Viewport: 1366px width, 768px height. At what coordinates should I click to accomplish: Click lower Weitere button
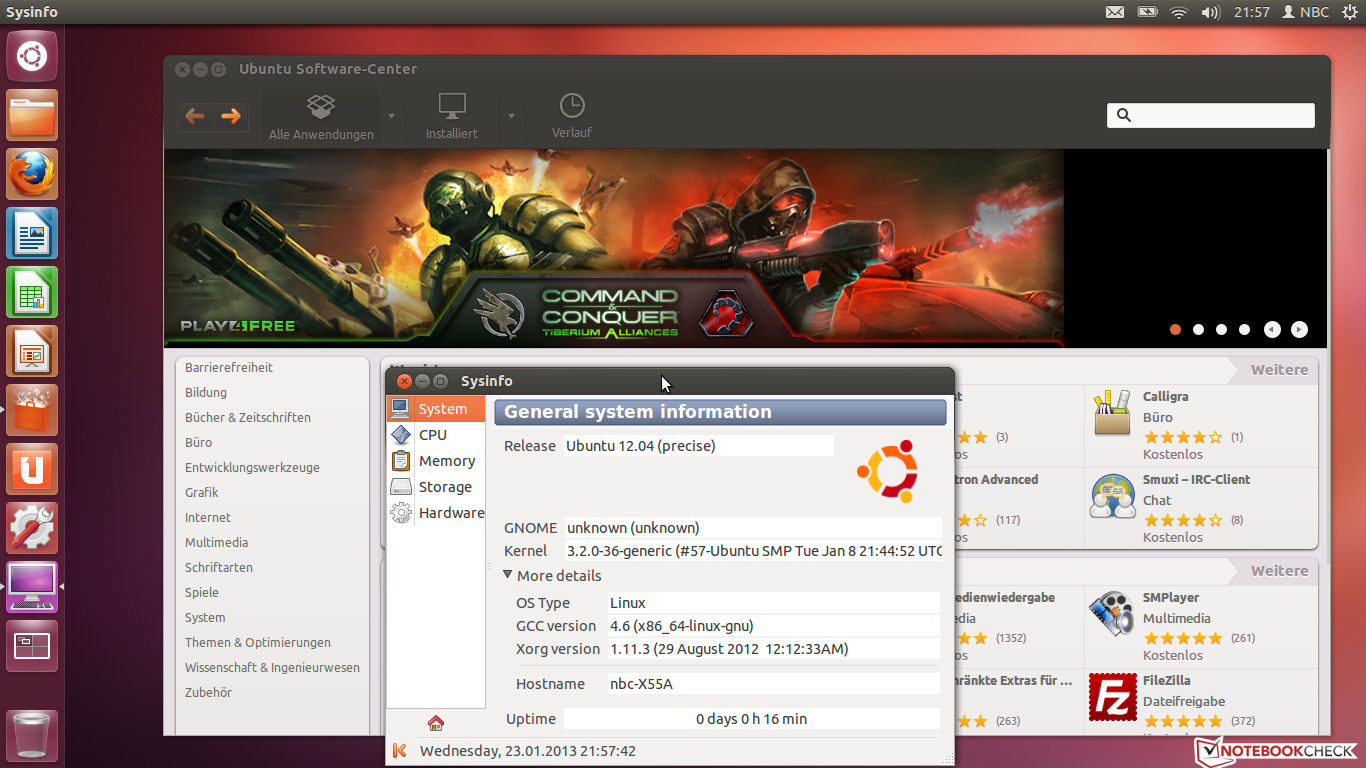(1279, 571)
